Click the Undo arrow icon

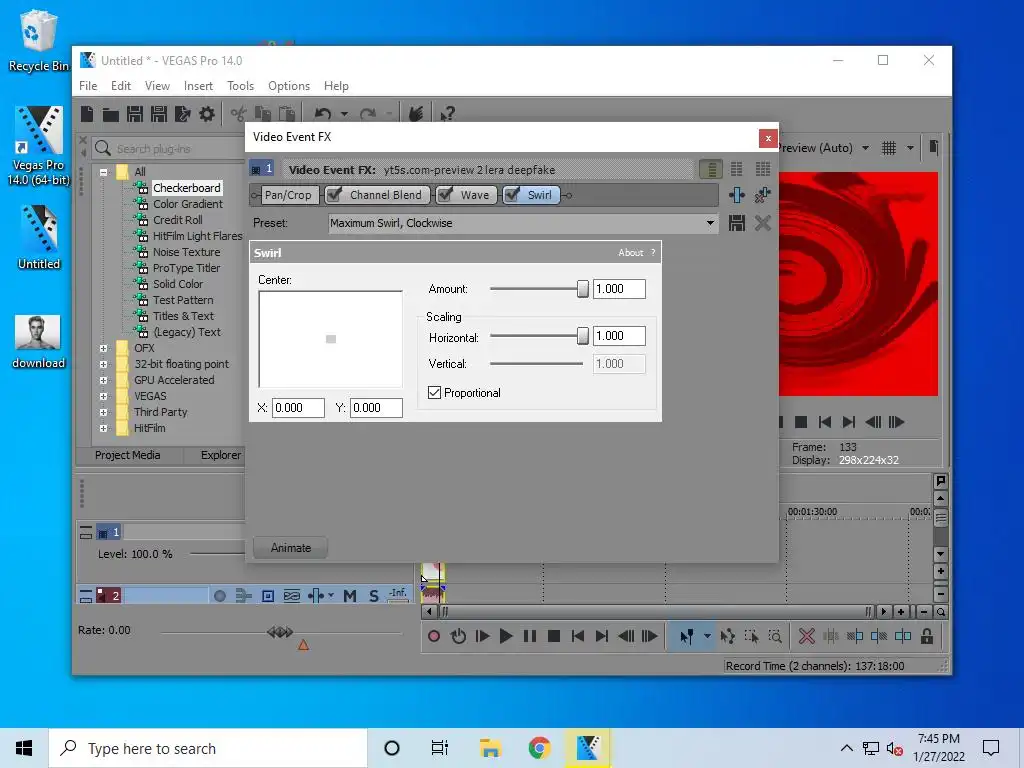(323, 114)
